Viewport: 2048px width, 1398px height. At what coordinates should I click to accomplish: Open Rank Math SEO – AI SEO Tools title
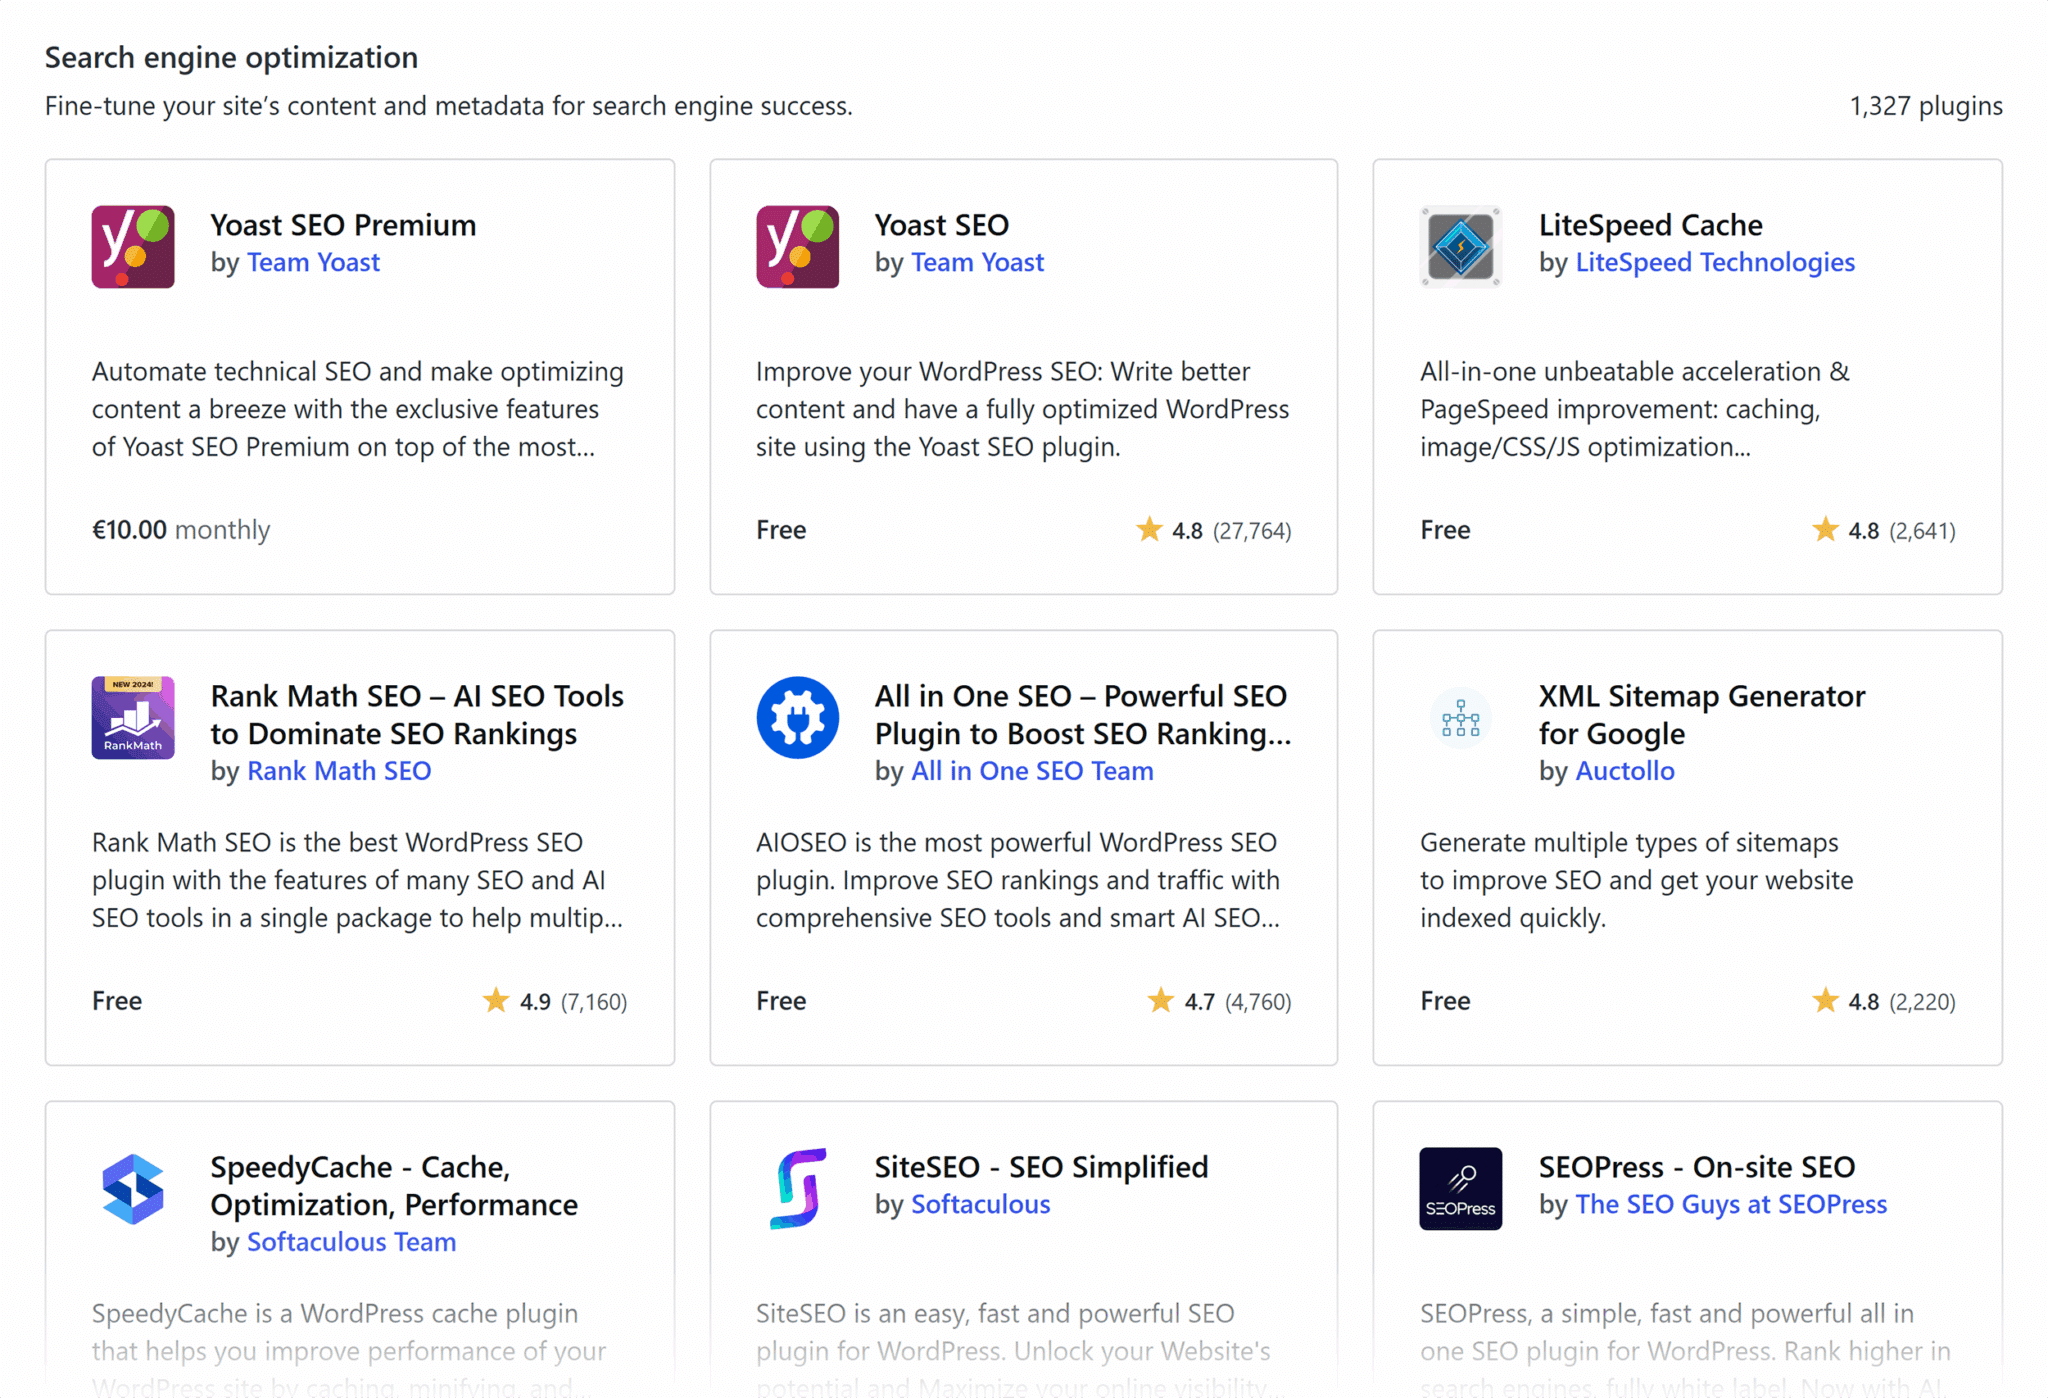(x=417, y=715)
